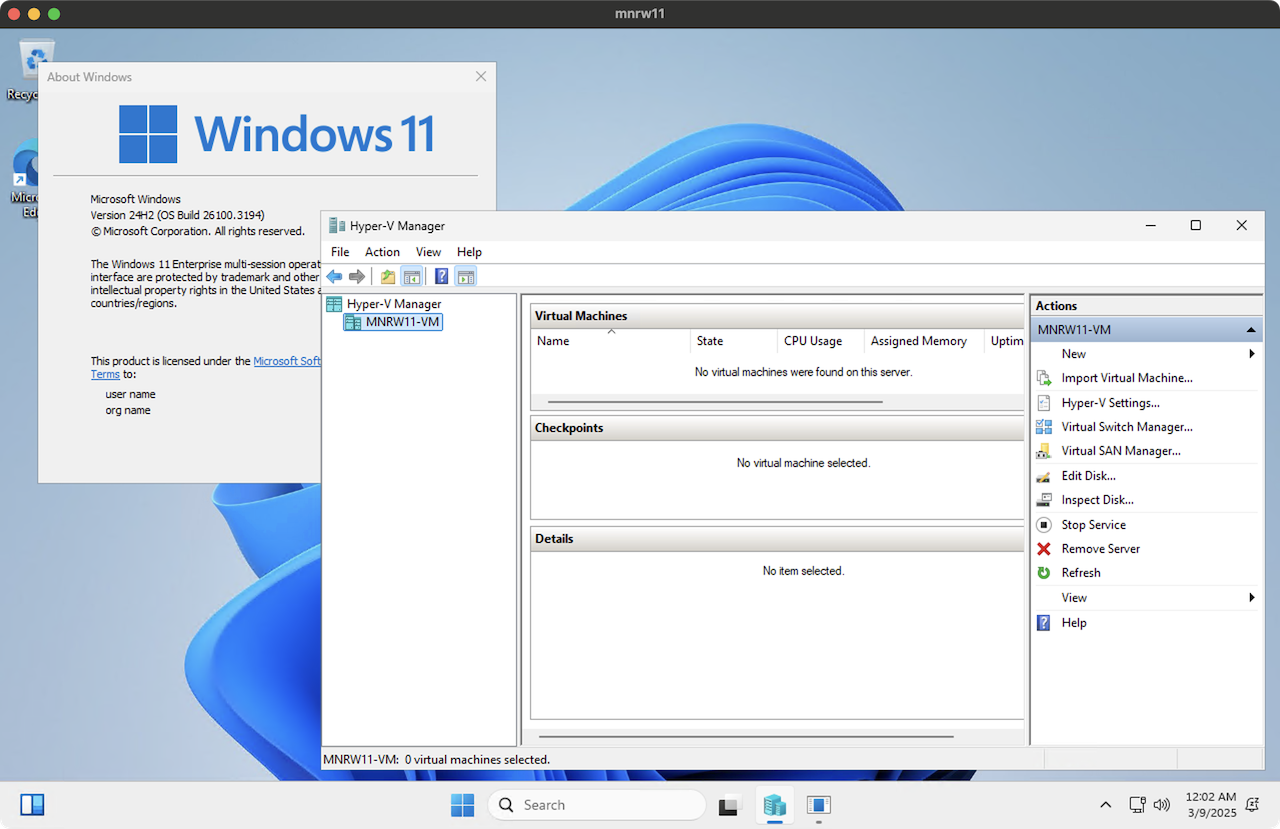
Task: Click the Inspect Disk icon
Action: pos(1044,500)
